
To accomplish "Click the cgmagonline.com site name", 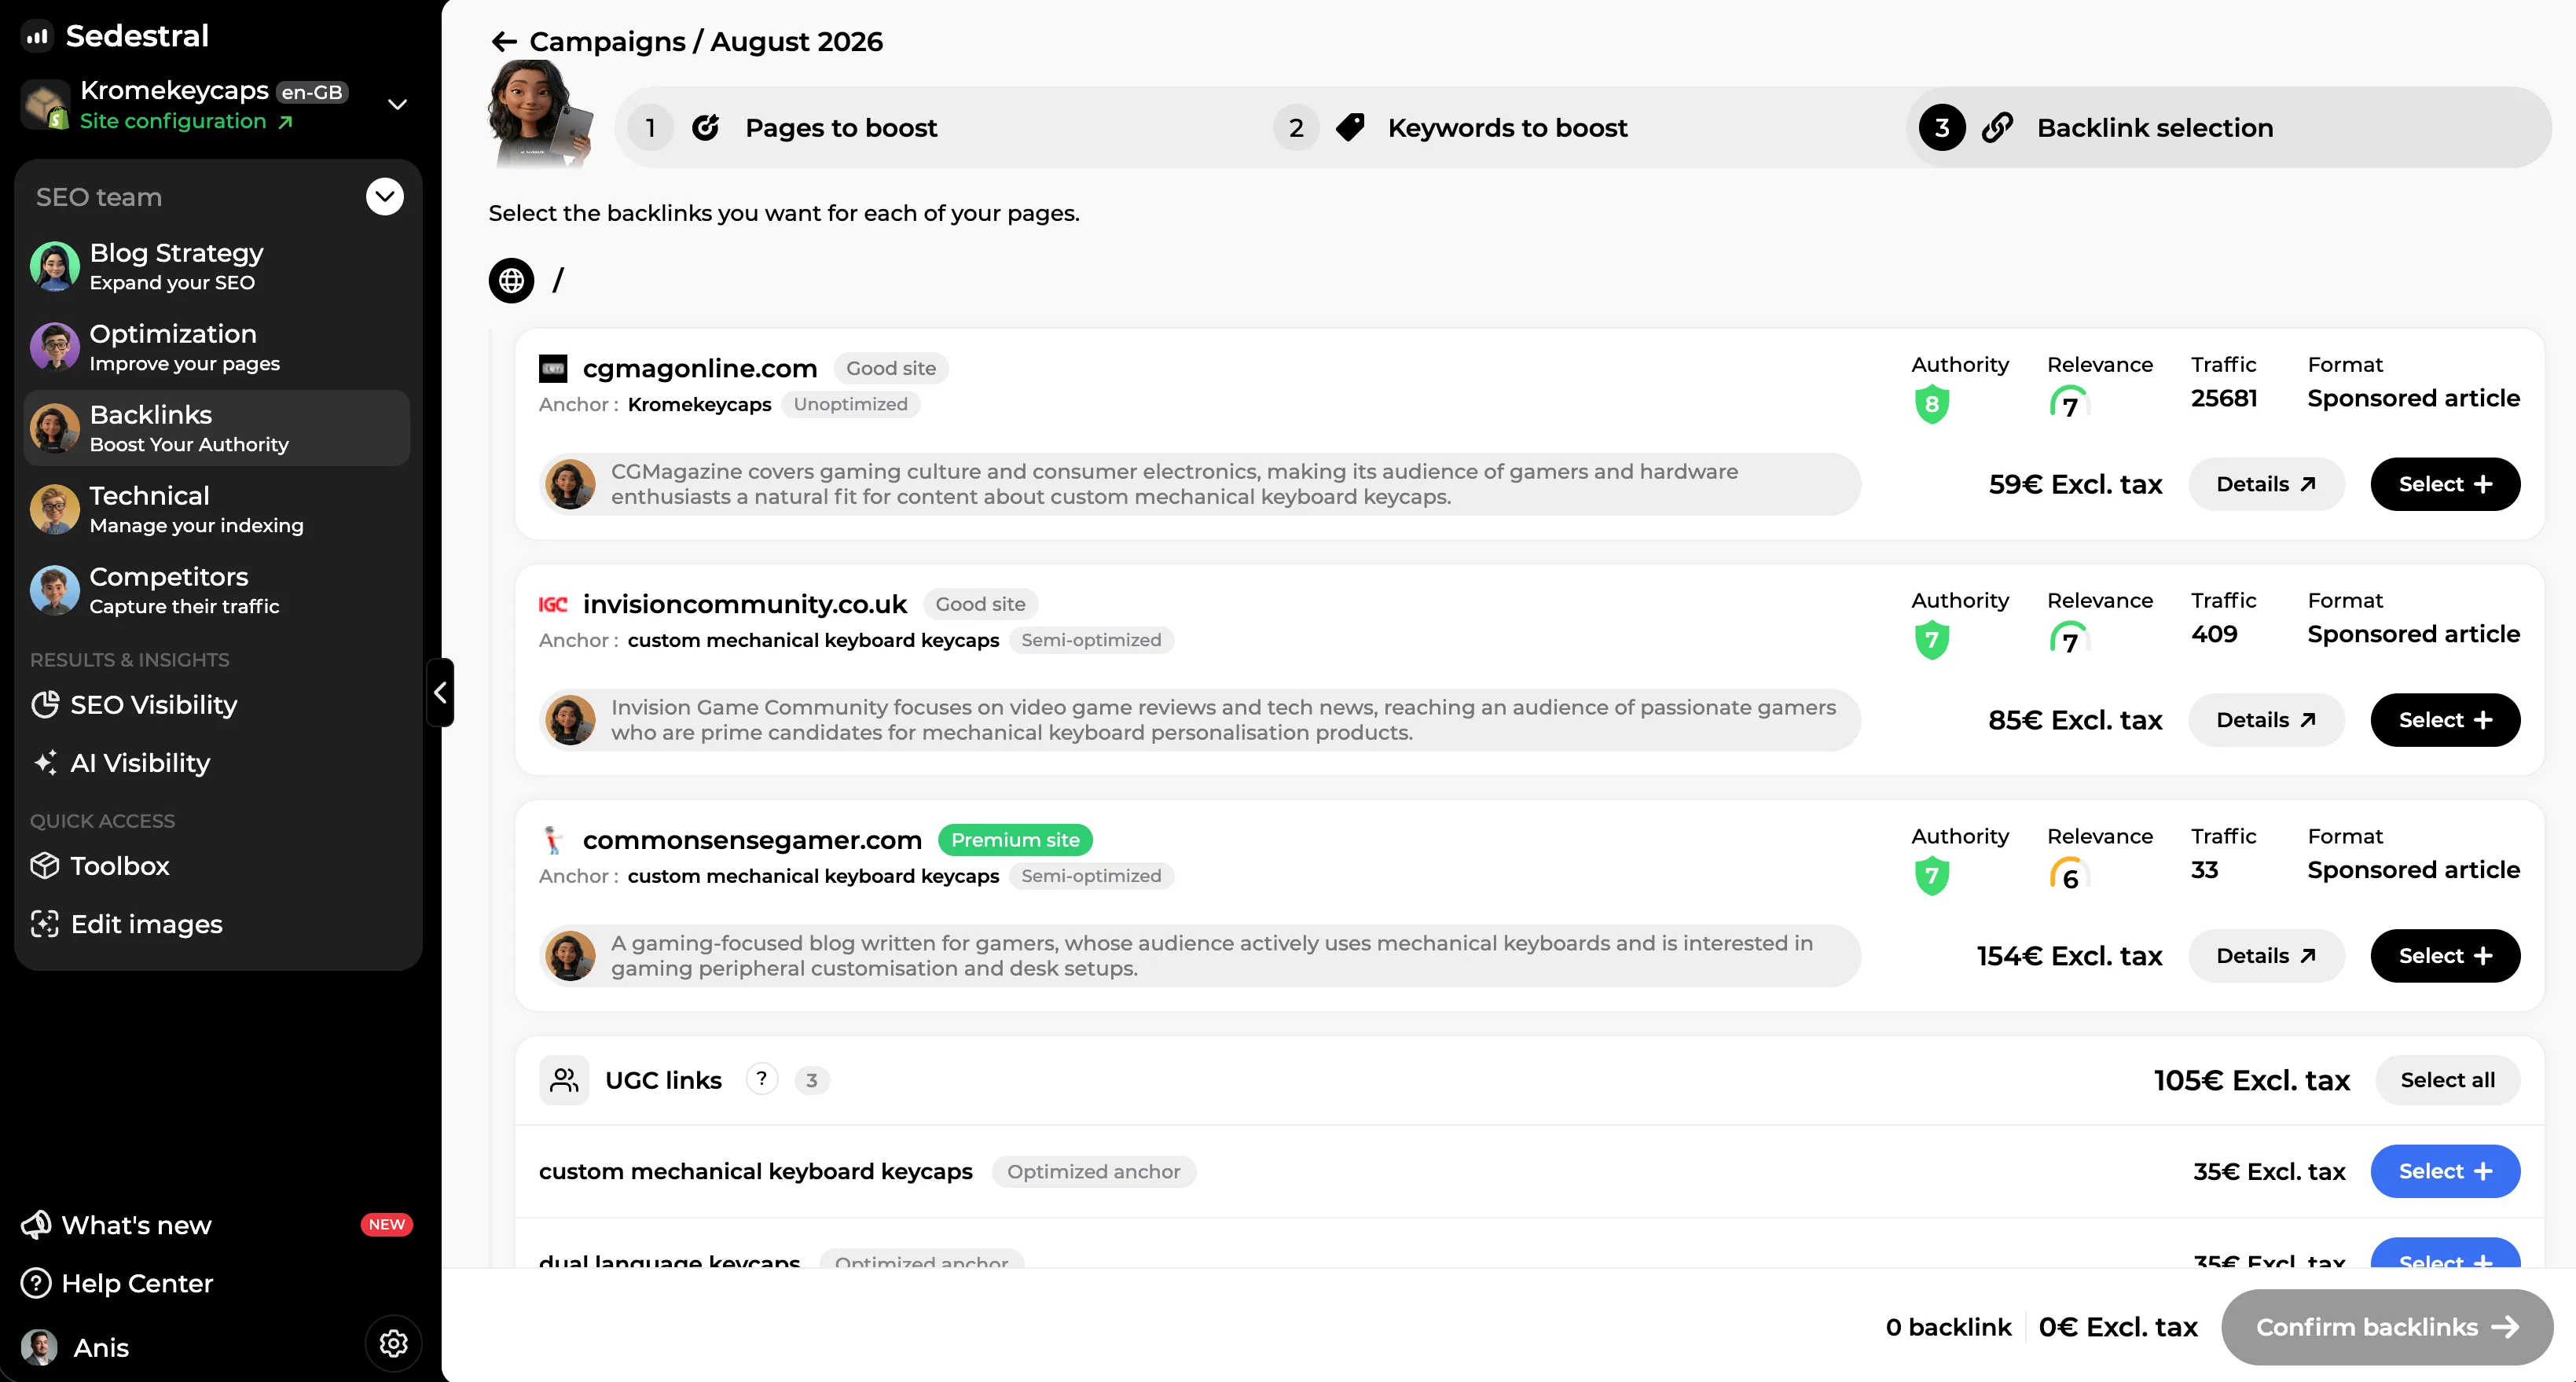I will [700, 369].
